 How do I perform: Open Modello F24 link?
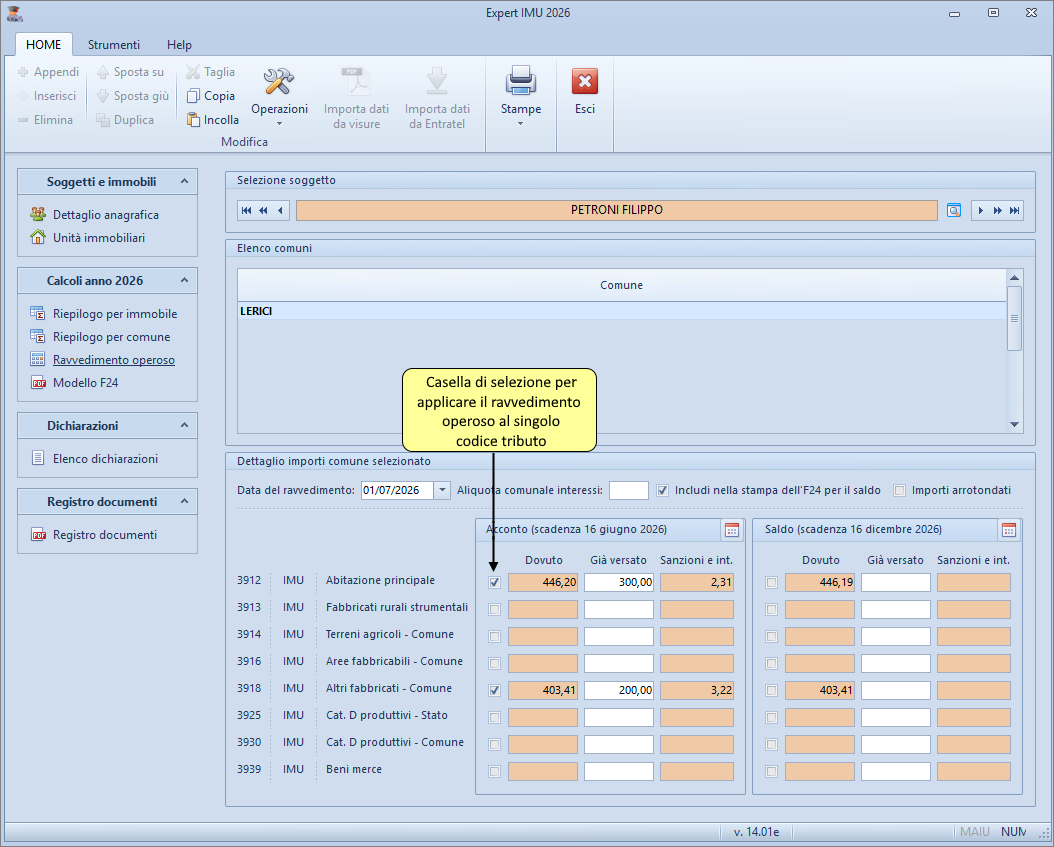[x=86, y=382]
